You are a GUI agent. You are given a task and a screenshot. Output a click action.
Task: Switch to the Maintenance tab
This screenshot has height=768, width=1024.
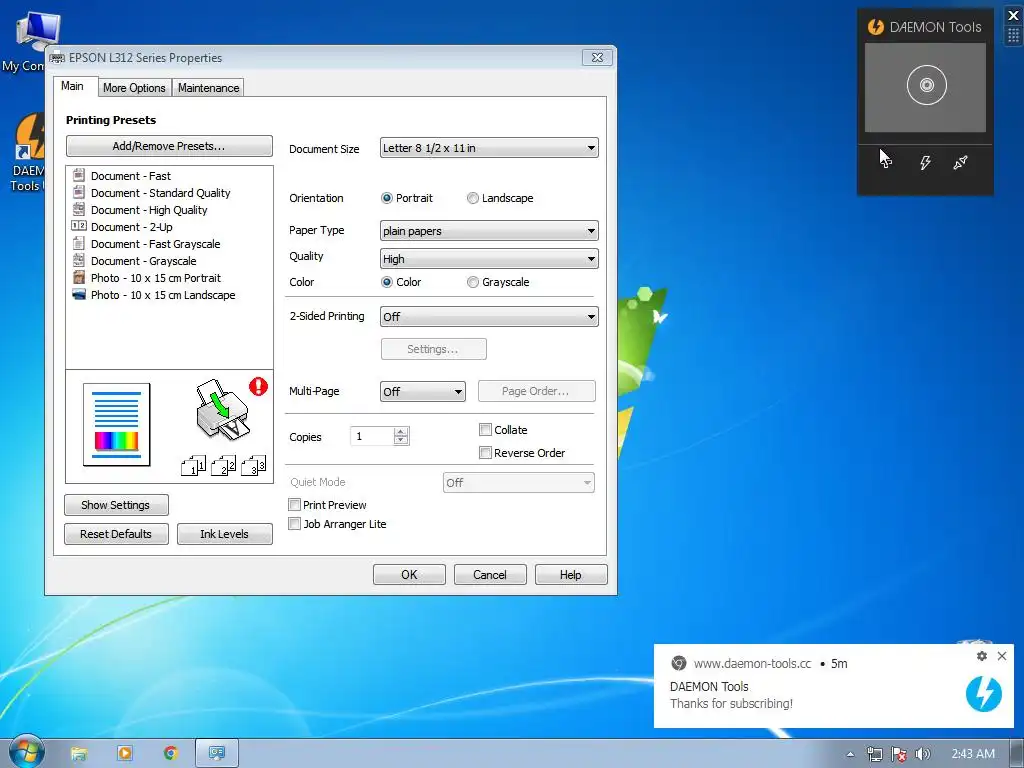pyautogui.click(x=208, y=88)
